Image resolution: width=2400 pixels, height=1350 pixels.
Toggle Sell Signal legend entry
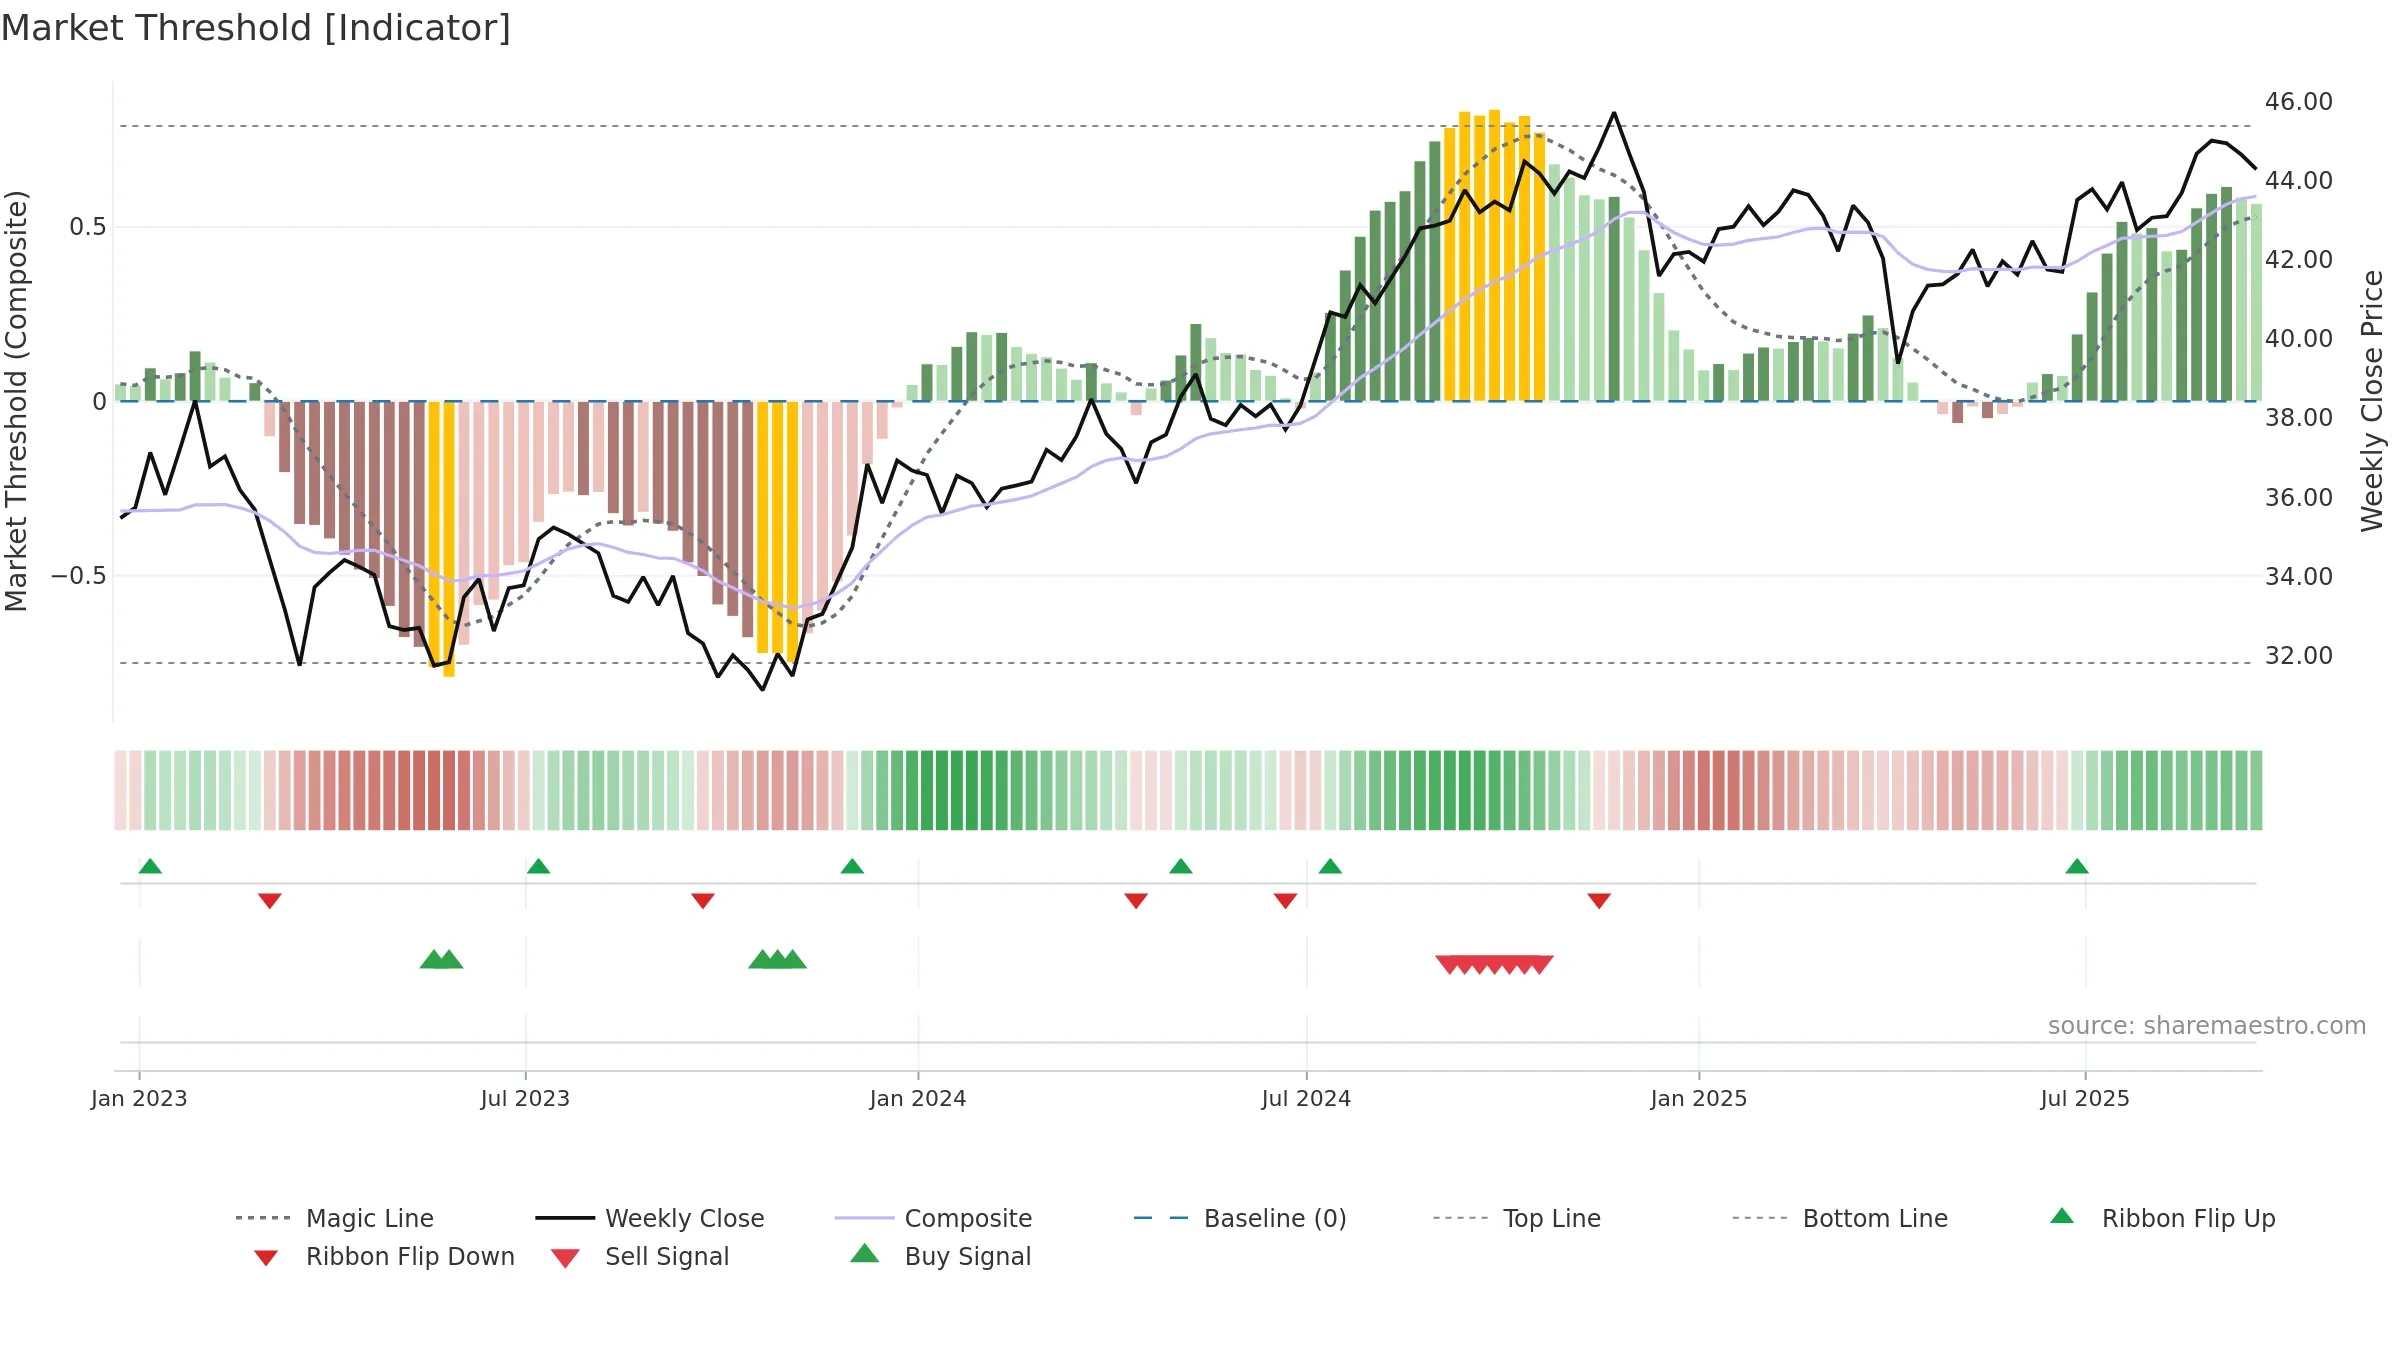[x=640, y=1256]
